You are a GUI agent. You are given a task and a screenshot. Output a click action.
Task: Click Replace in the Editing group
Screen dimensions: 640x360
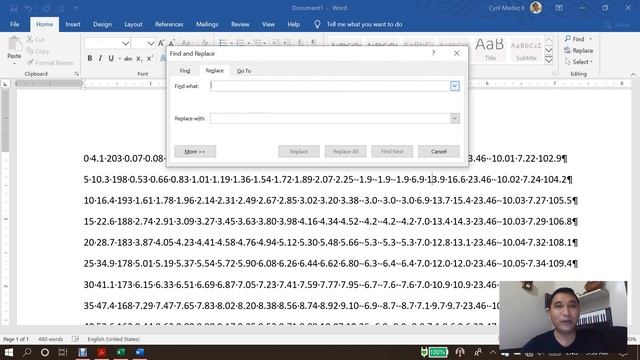[x=579, y=51]
